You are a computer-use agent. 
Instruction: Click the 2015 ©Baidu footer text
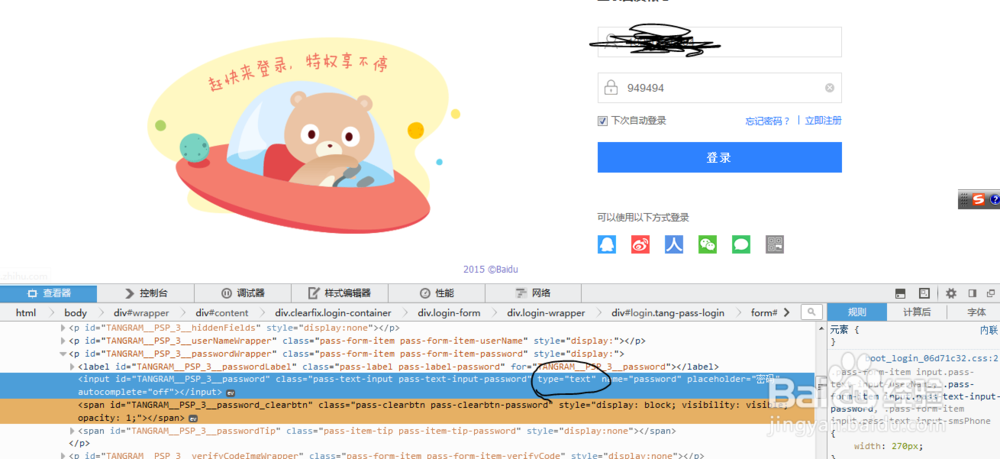[x=490, y=270]
